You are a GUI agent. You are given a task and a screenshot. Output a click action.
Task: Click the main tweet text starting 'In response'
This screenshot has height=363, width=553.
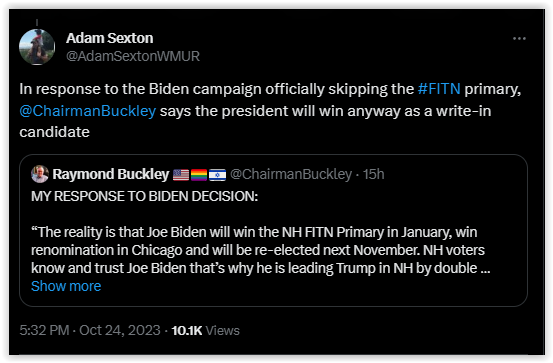[x=270, y=110]
